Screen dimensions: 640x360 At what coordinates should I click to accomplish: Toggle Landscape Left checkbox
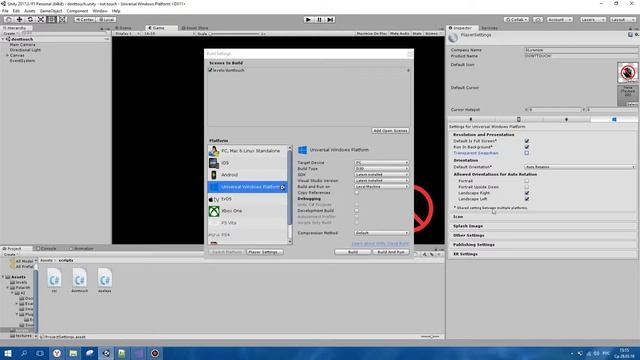click(527, 199)
